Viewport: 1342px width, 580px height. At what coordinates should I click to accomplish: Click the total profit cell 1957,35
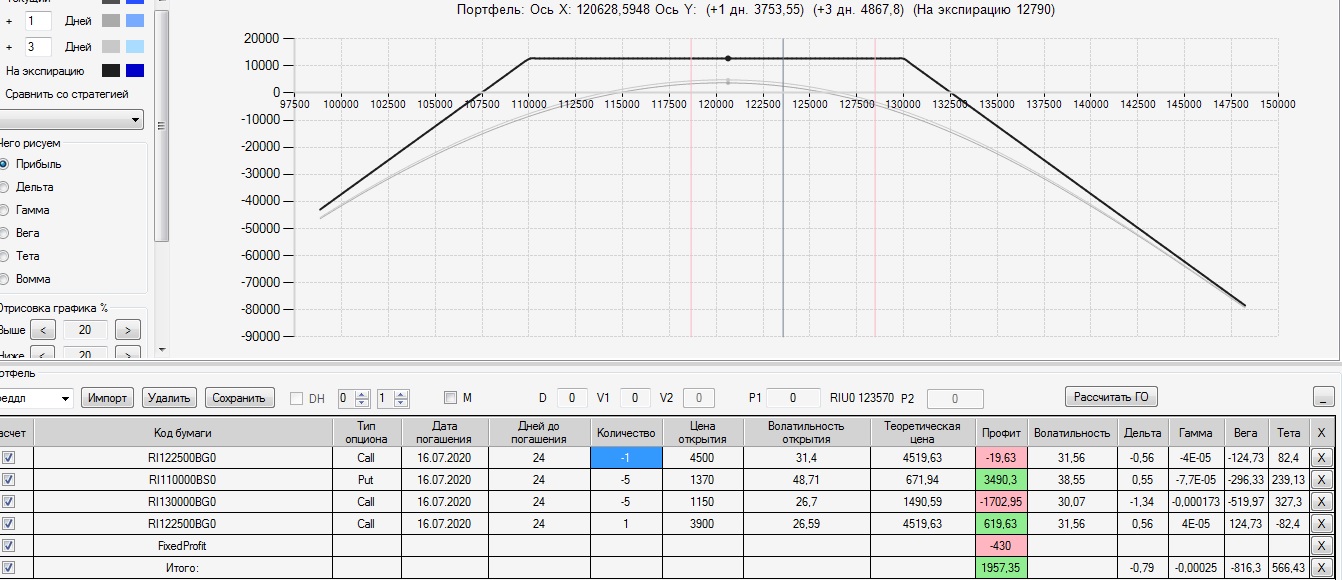coord(1001,567)
